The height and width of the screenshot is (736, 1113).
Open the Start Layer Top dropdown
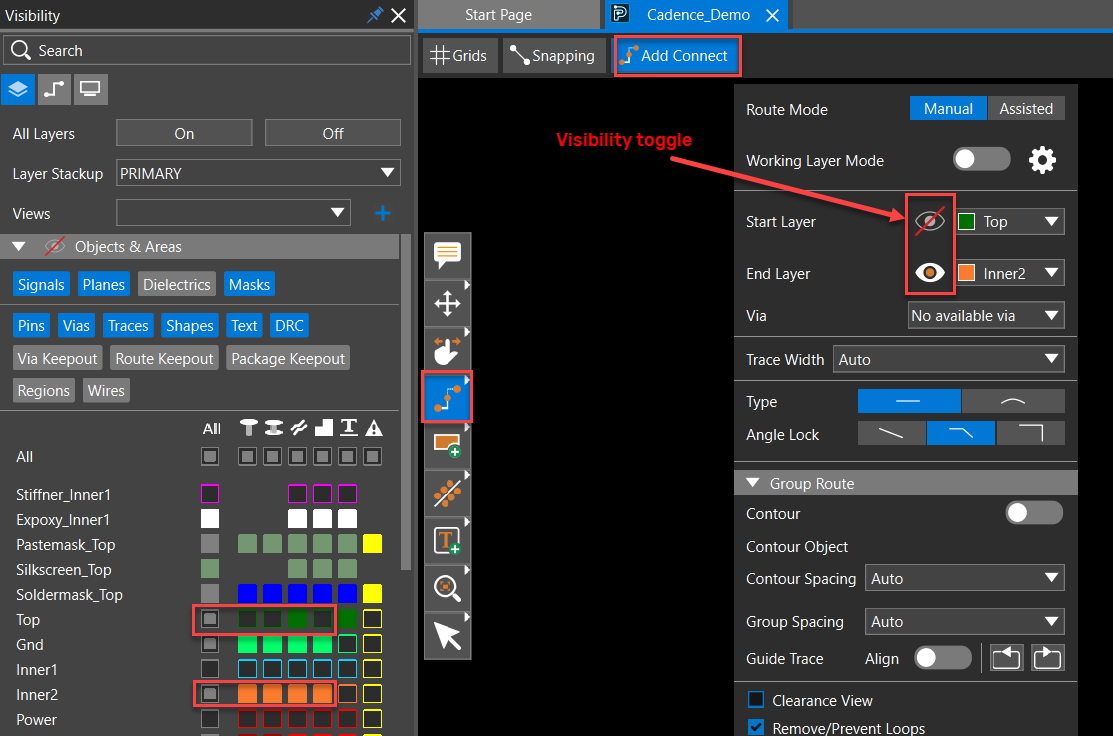pos(1009,221)
